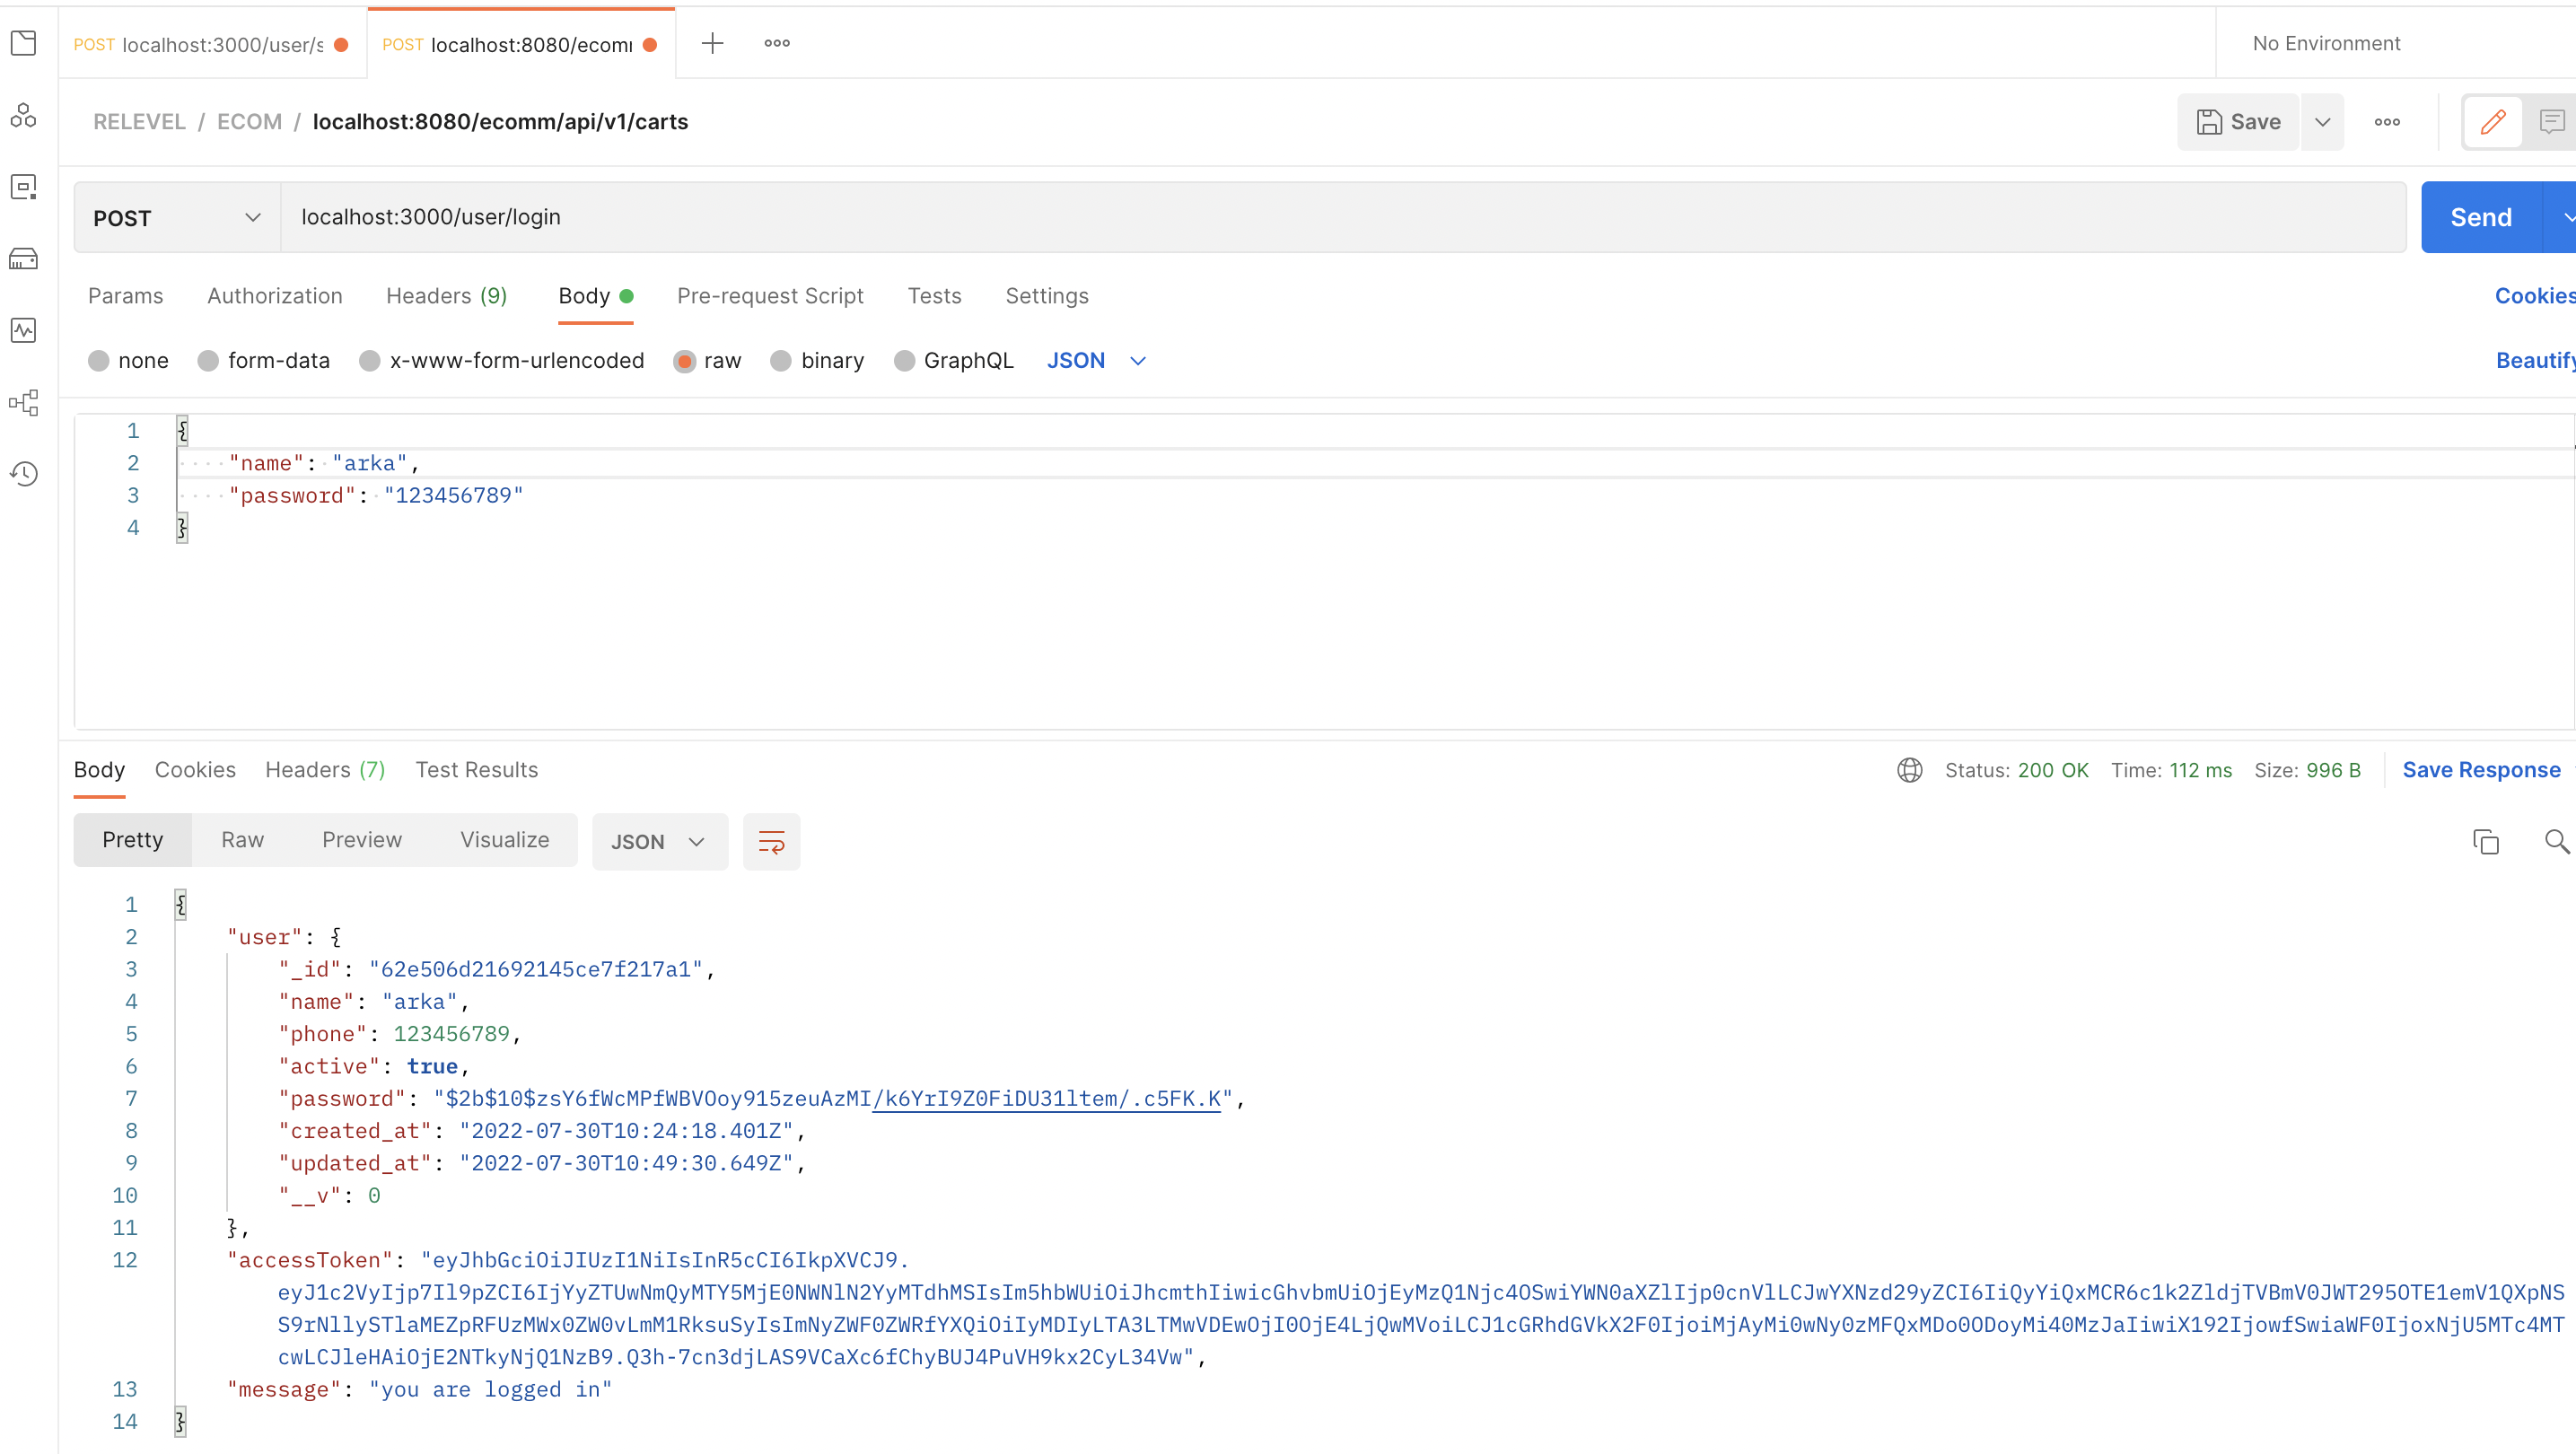Viewport: 2576px width, 1454px height.
Task: Switch to the Authorization tab
Action: [275, 296]
